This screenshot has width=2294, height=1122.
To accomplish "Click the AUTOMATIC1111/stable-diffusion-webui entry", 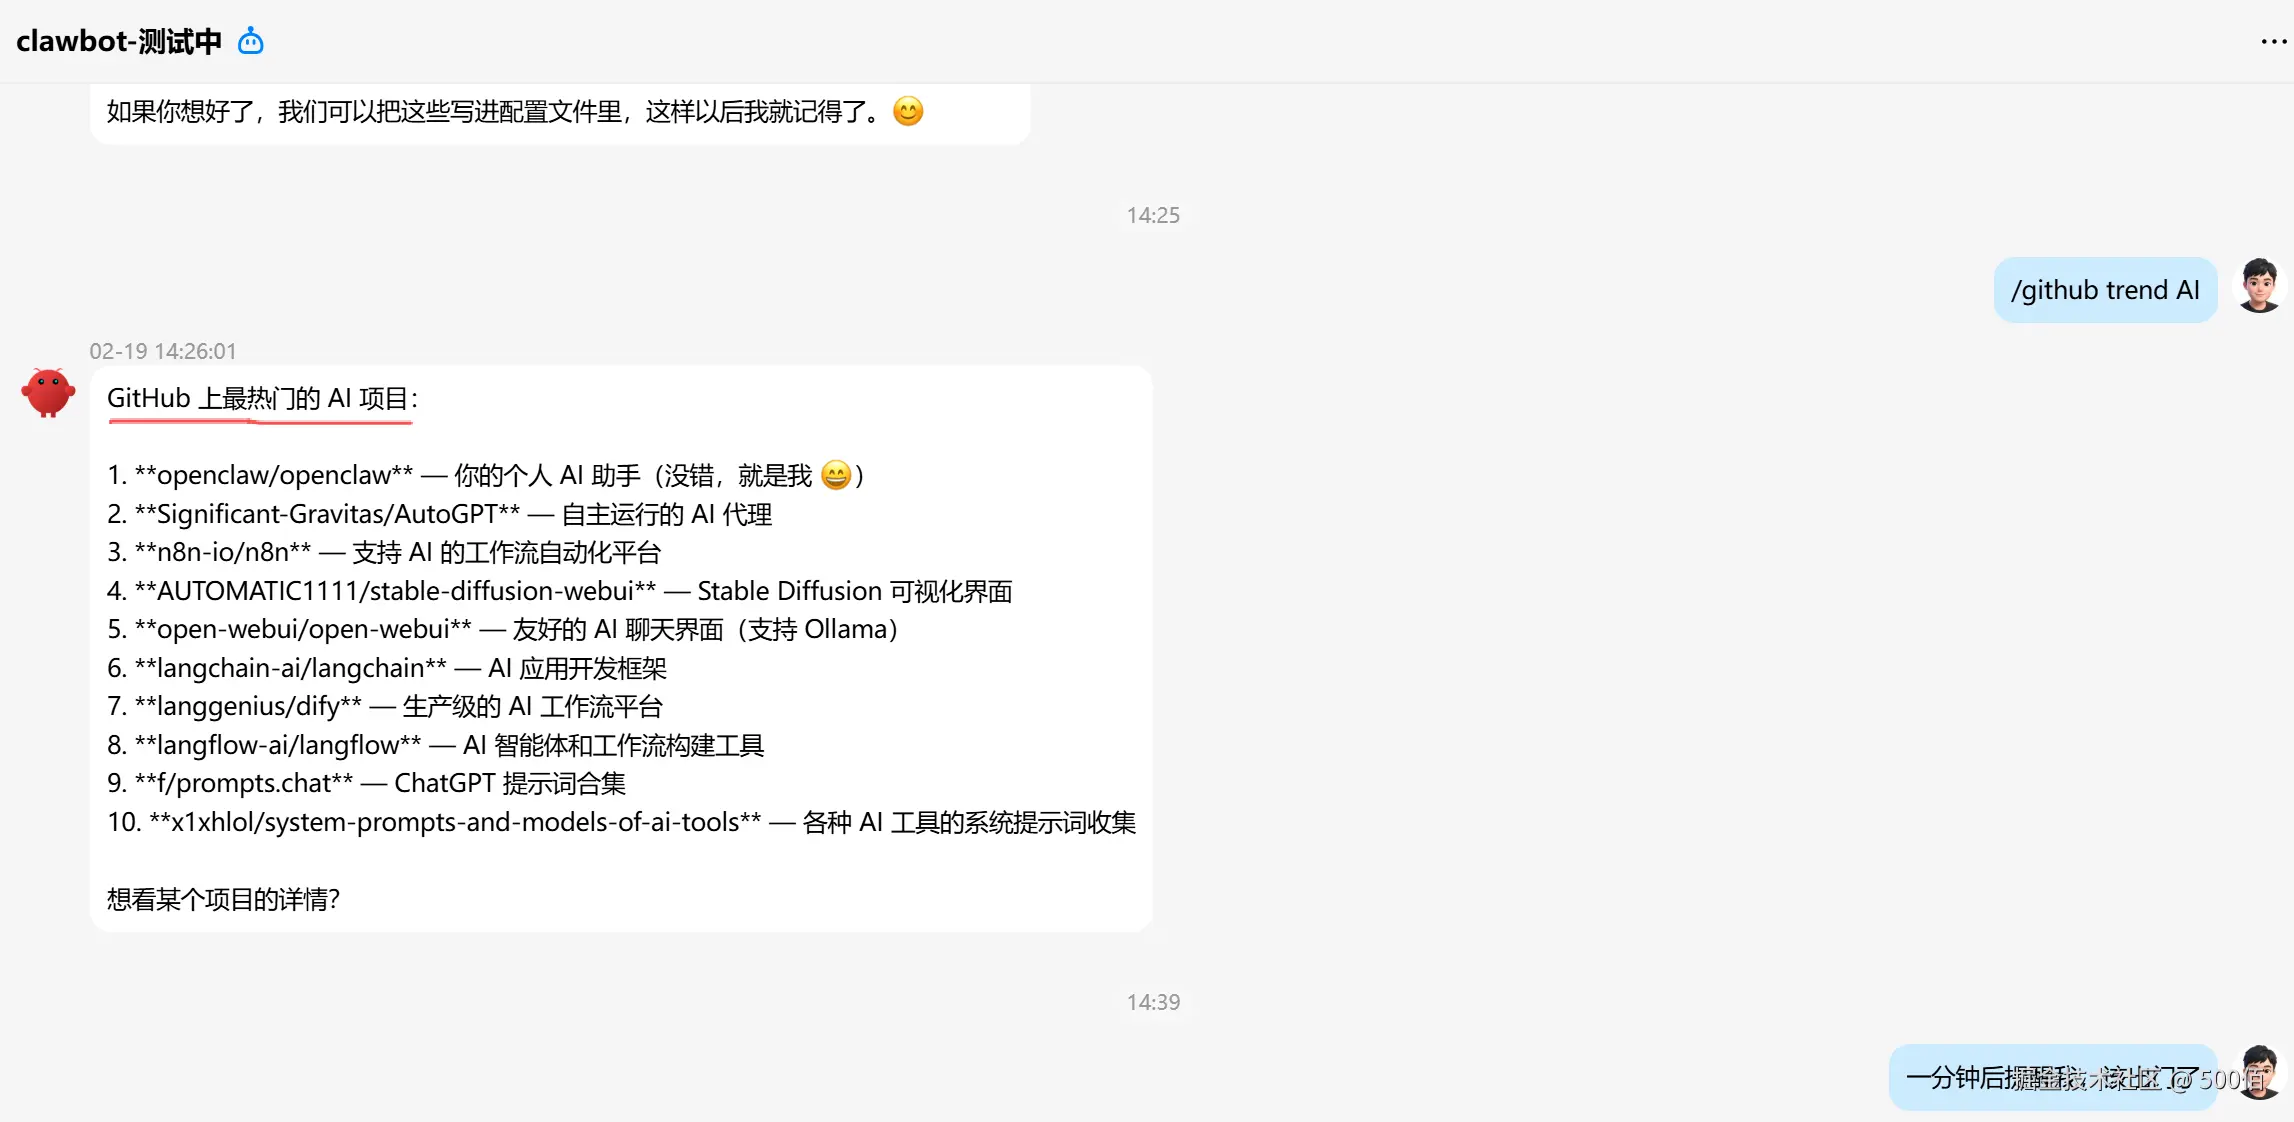I will point(560,591).
